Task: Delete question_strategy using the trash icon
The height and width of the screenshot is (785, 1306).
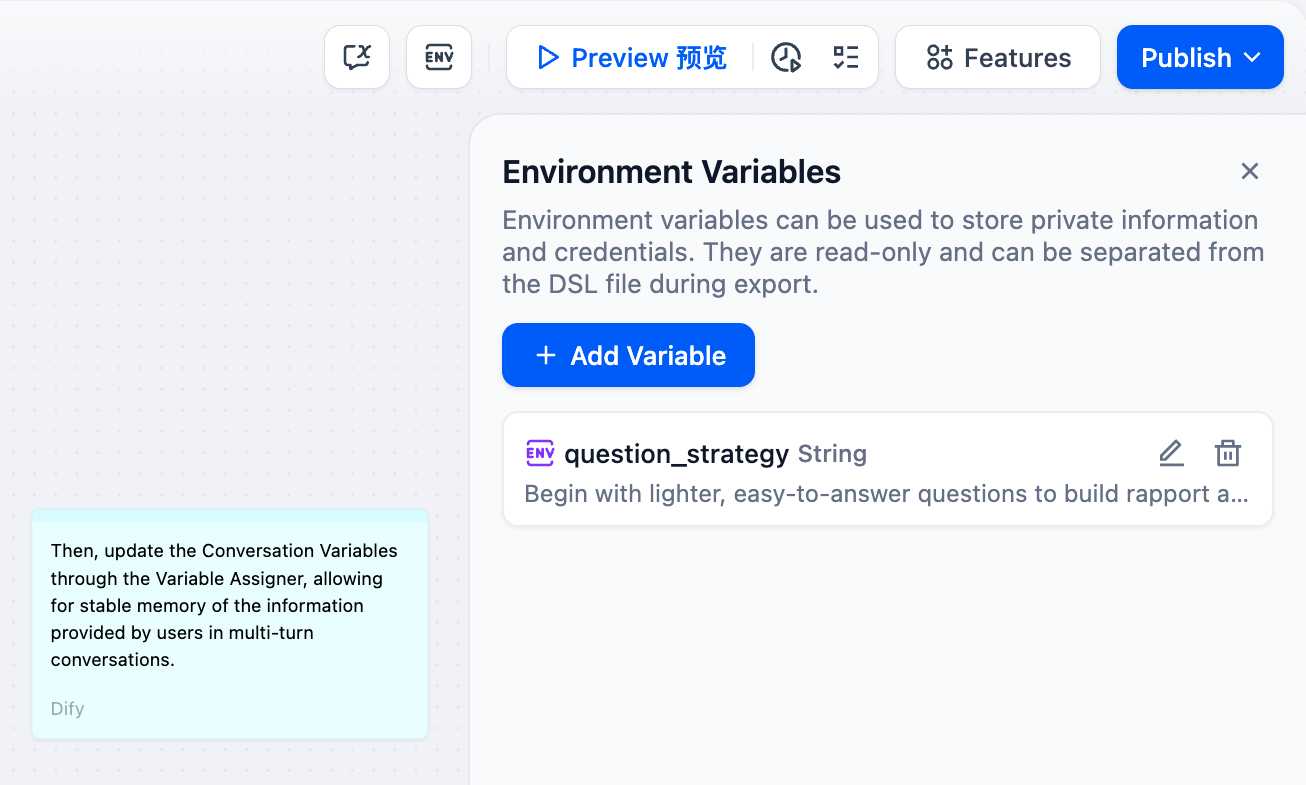Action: click(1228, 453)
